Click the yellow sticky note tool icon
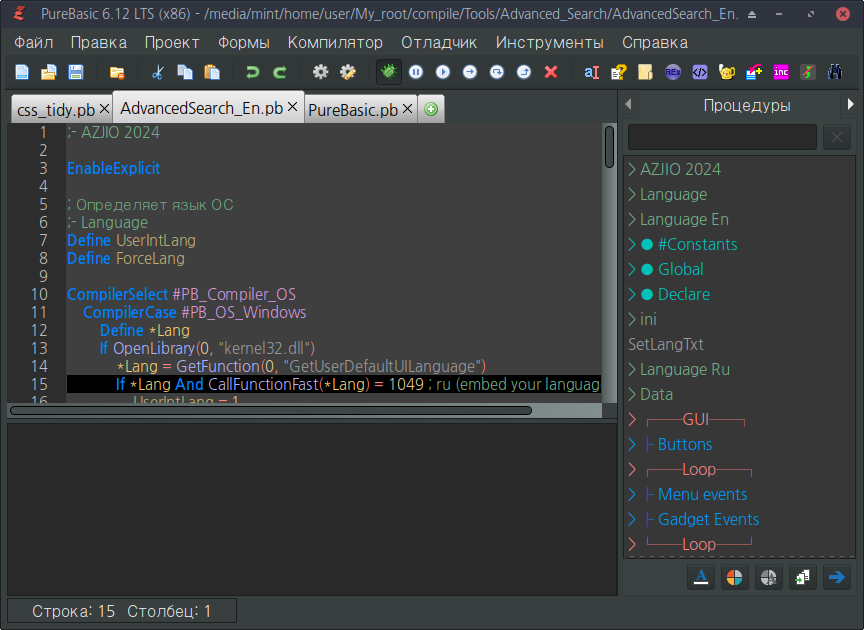The height and width of the screenshot is (630, 864). pos(645,72)
